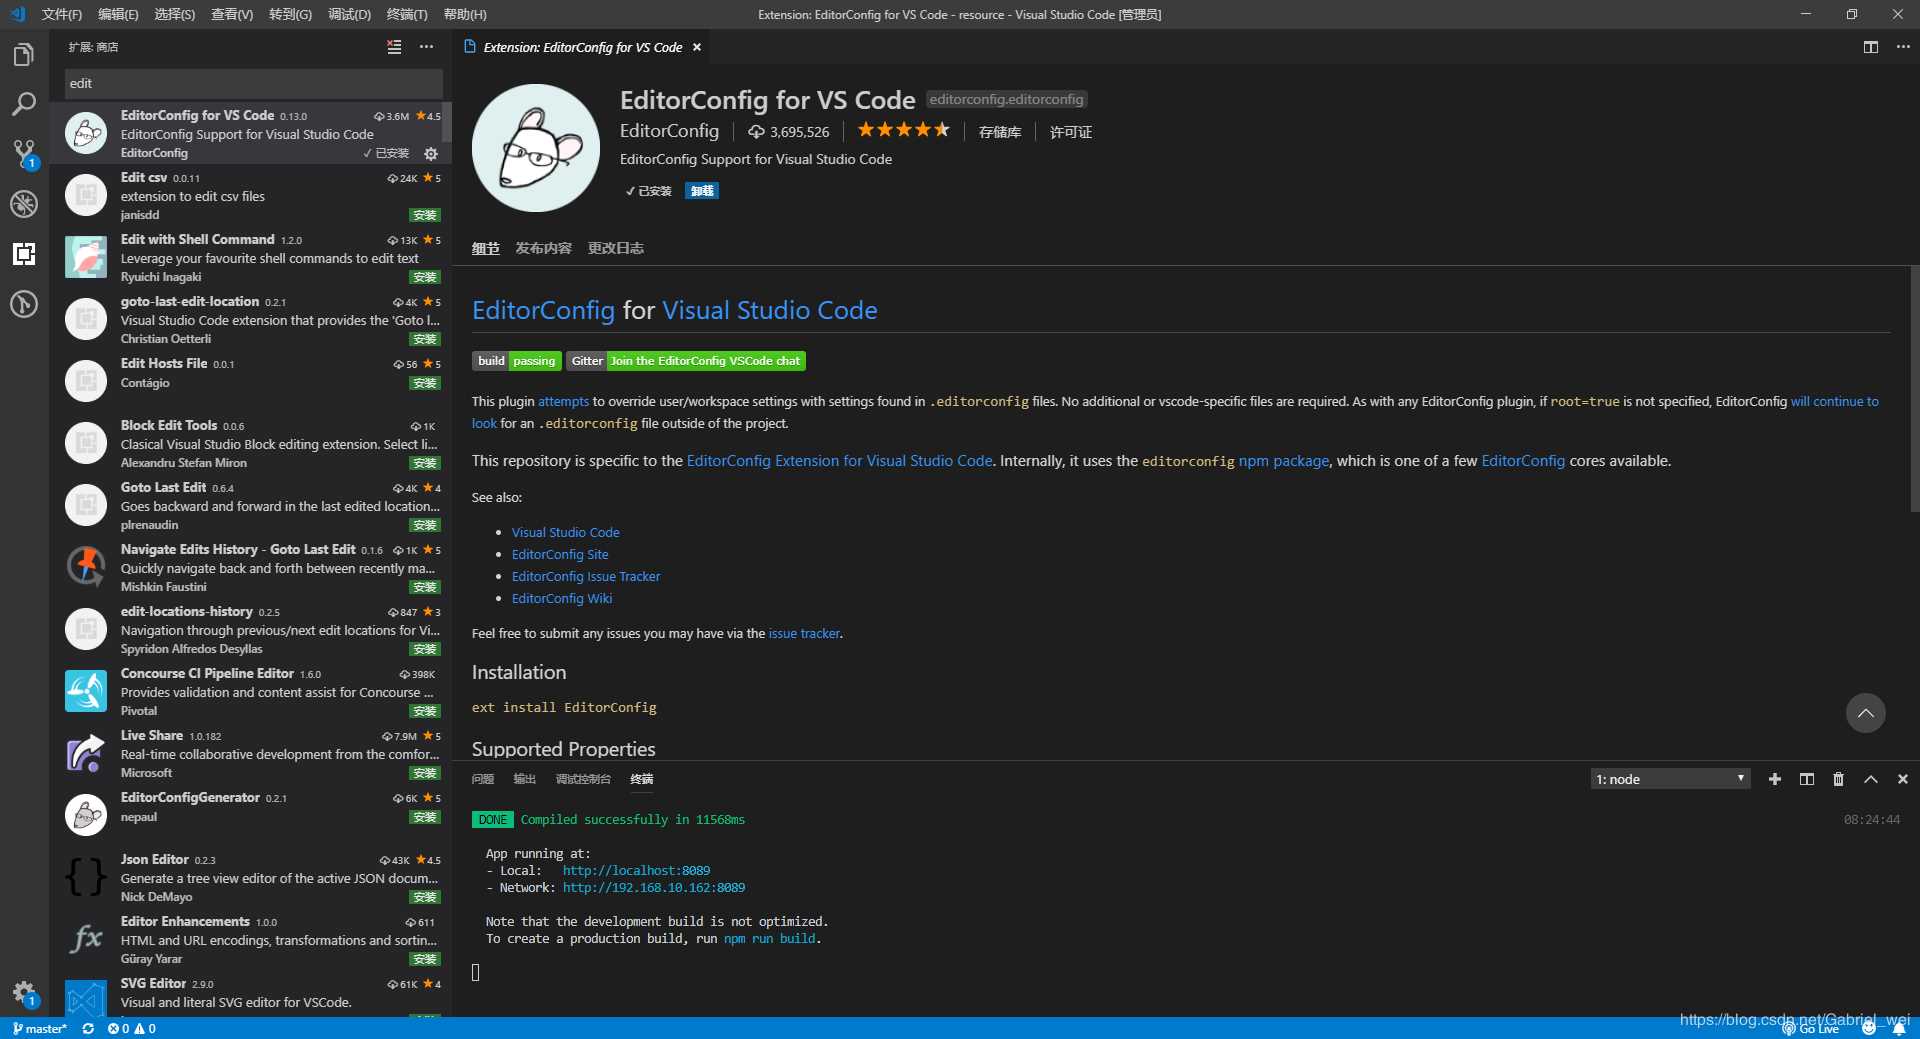Start Go Live server from status bar
1920x1039 pixels.
tap(1811, 1028)
